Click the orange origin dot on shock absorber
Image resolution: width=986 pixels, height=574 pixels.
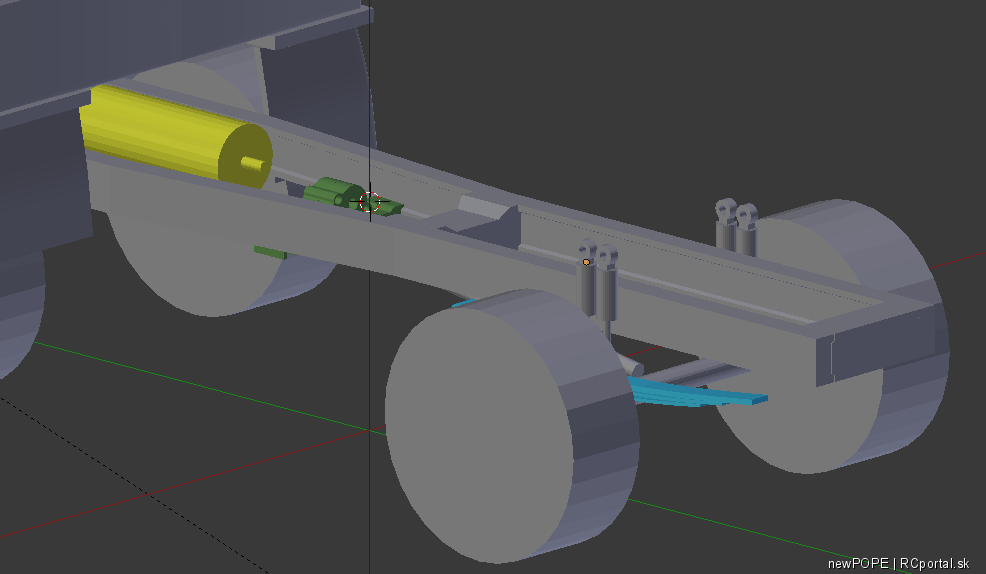click(586, 262)
